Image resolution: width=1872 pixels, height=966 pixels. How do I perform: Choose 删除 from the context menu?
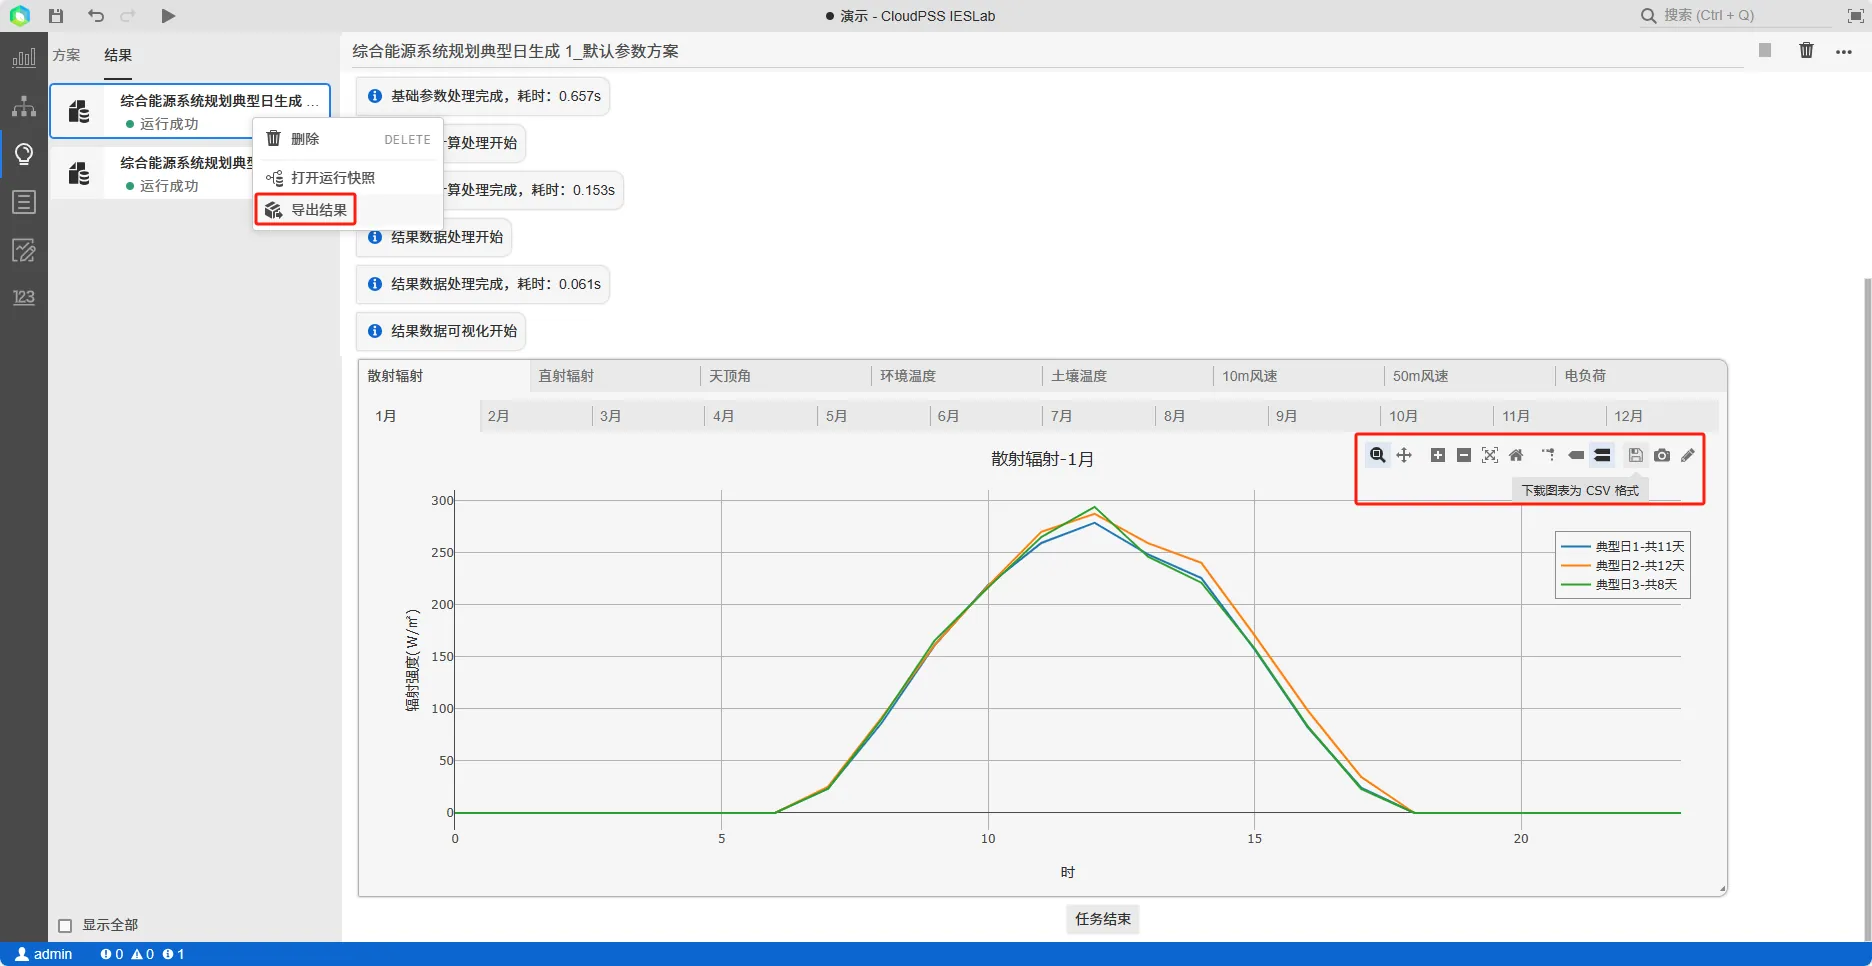347,139
